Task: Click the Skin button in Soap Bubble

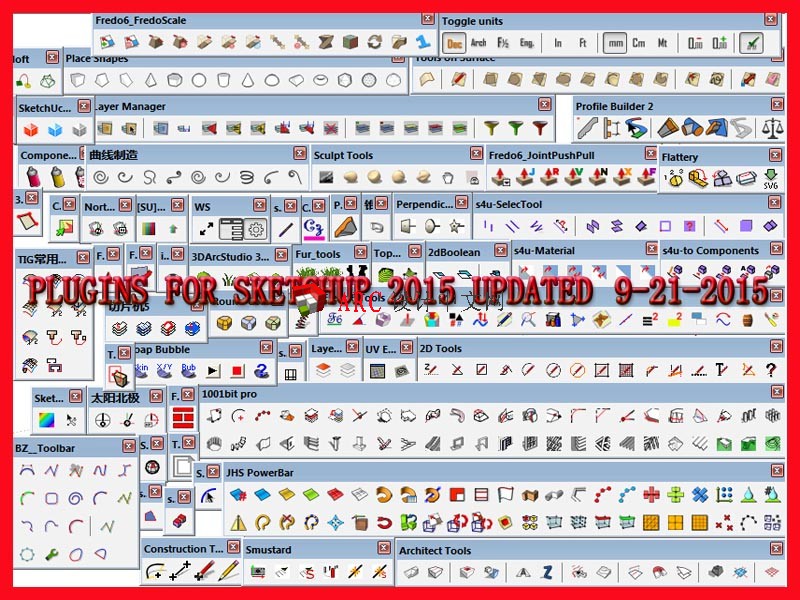Action: pos(141,370)
